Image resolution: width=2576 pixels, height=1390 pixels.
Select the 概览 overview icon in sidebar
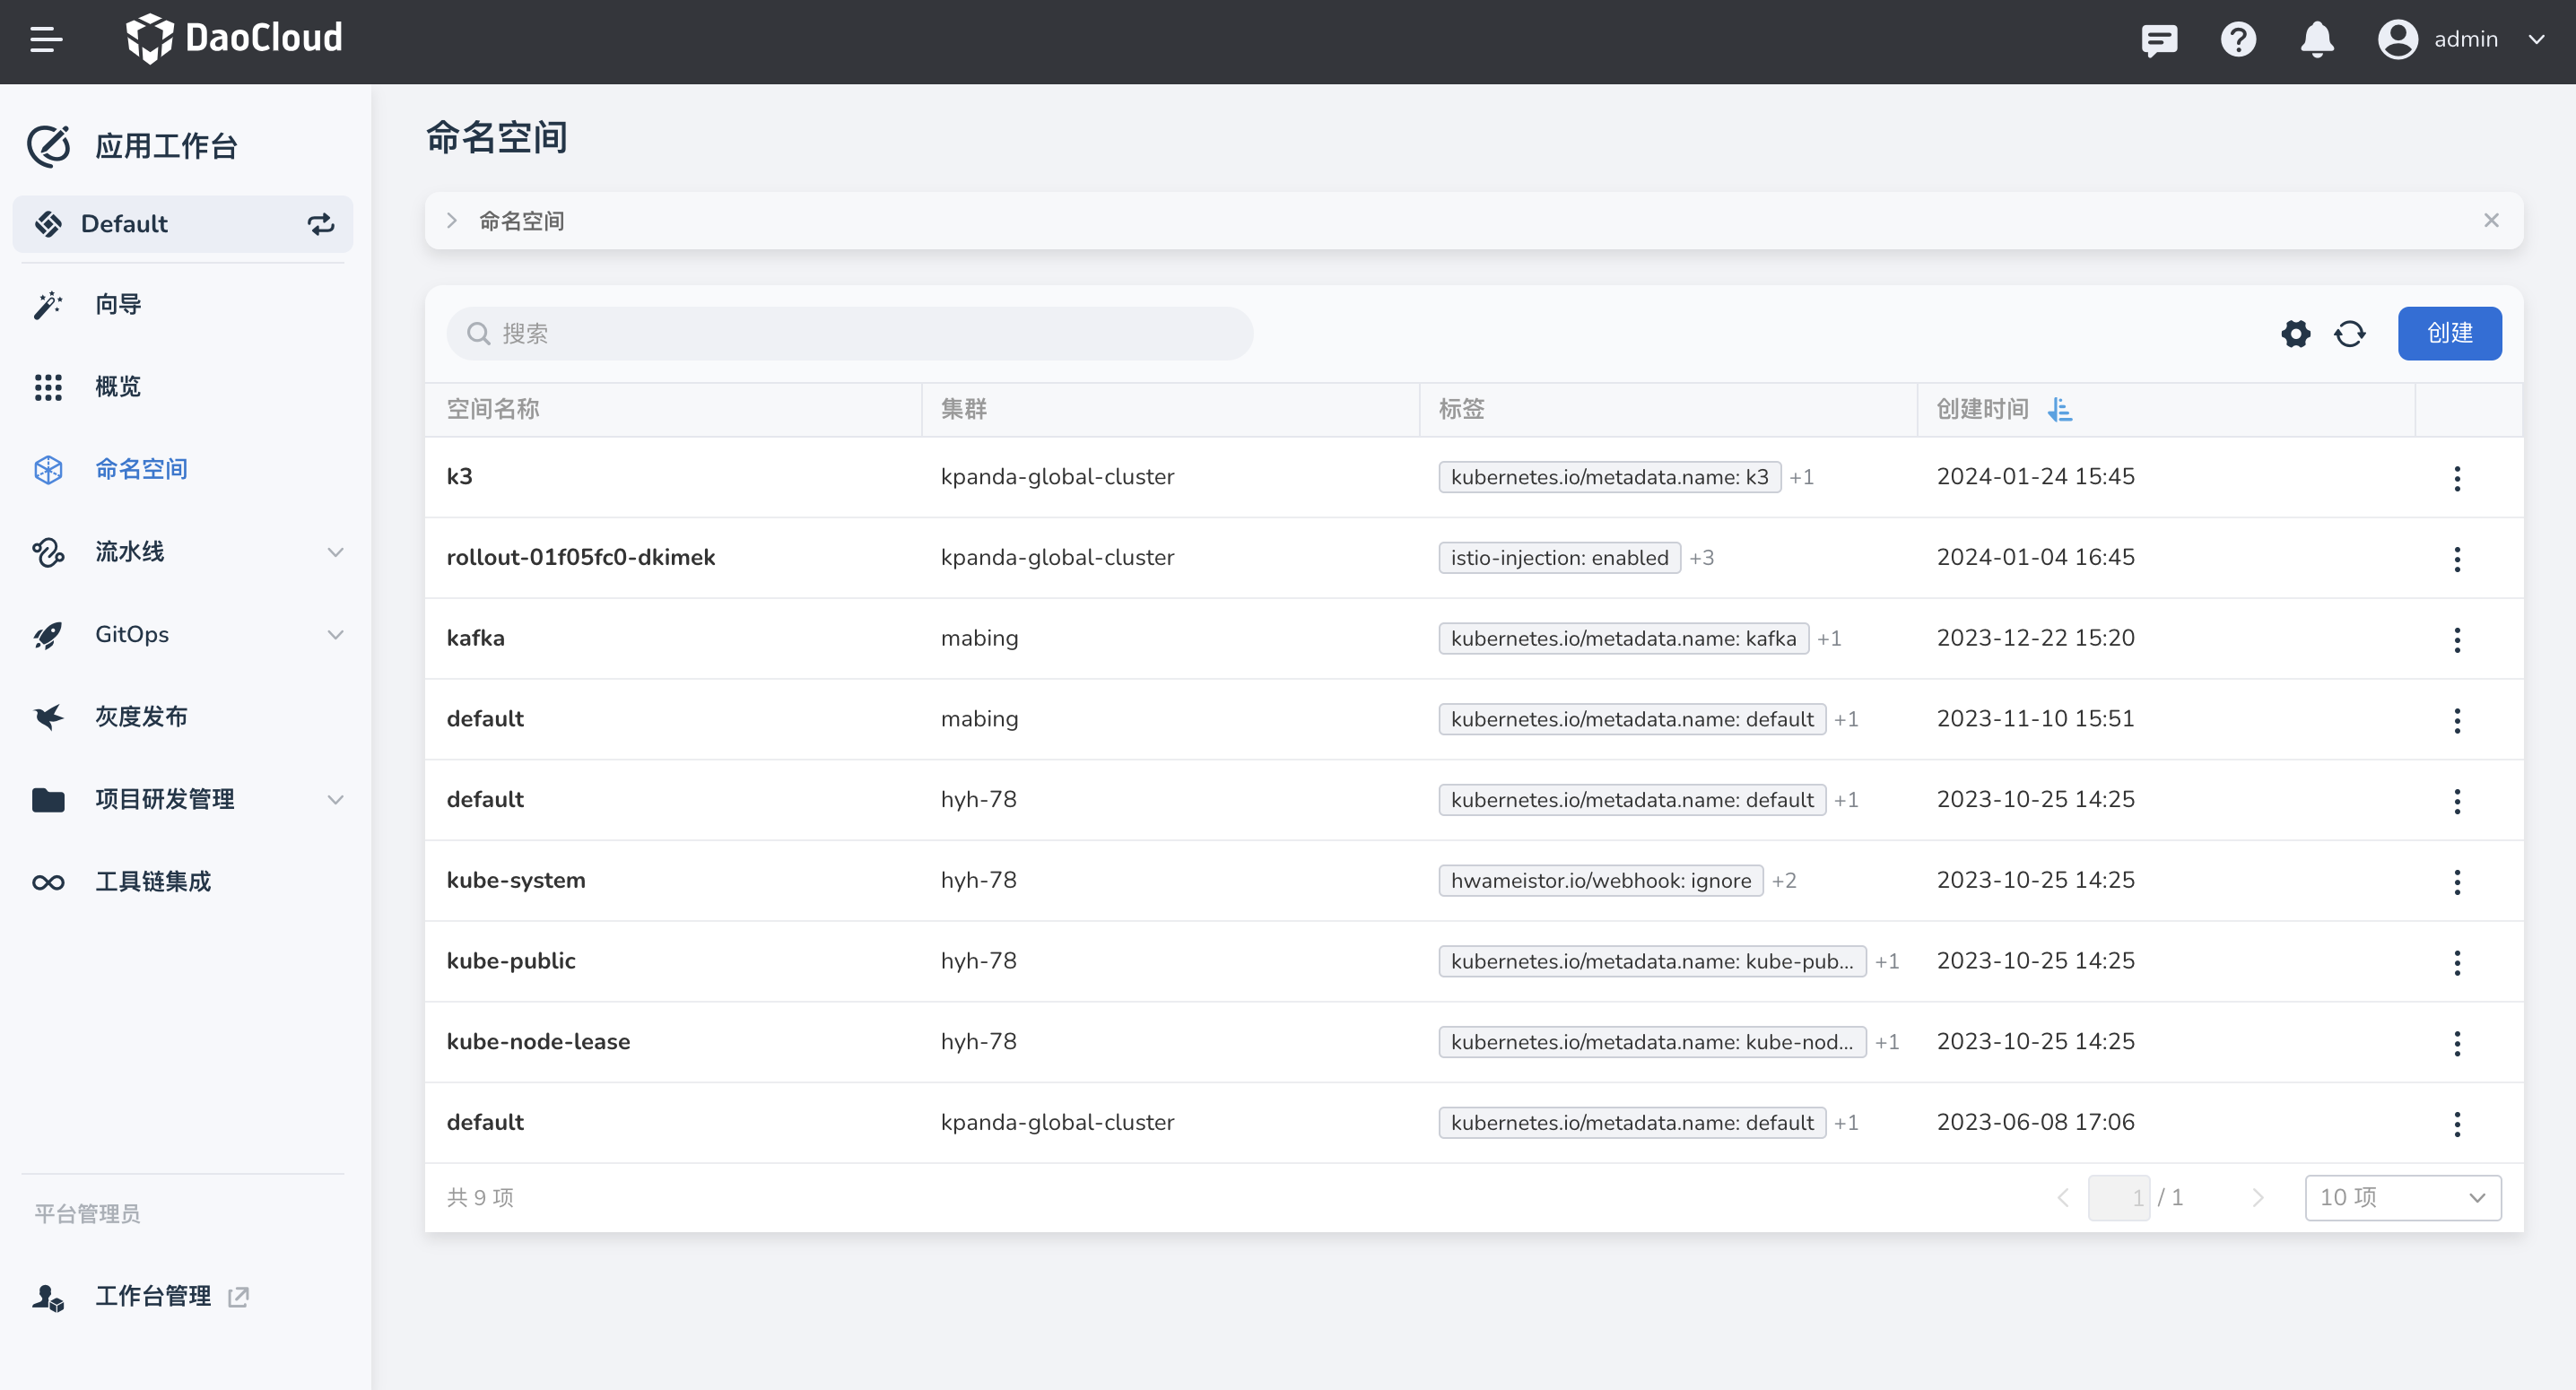[x=48, y=387]
